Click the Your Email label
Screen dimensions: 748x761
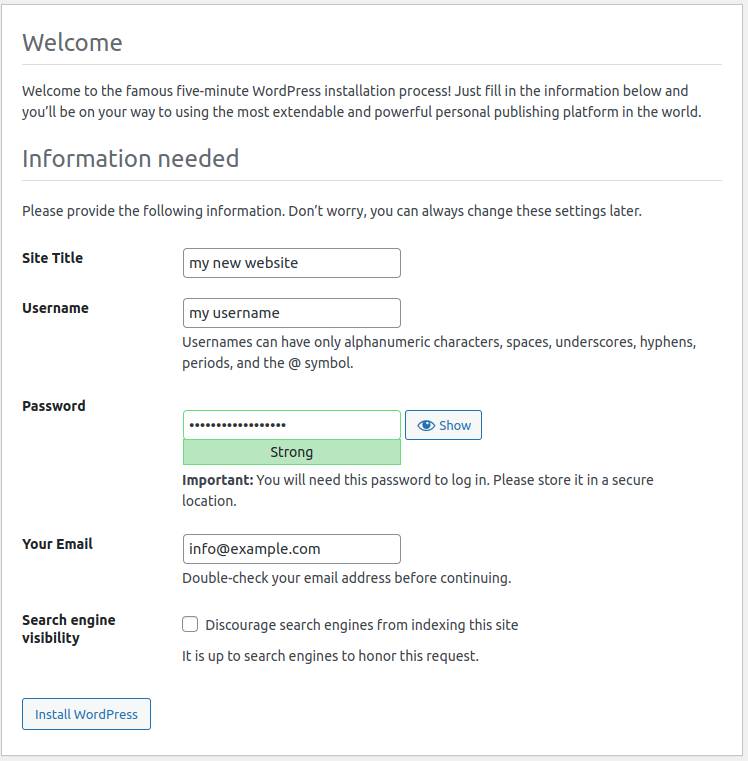[57, 544]
